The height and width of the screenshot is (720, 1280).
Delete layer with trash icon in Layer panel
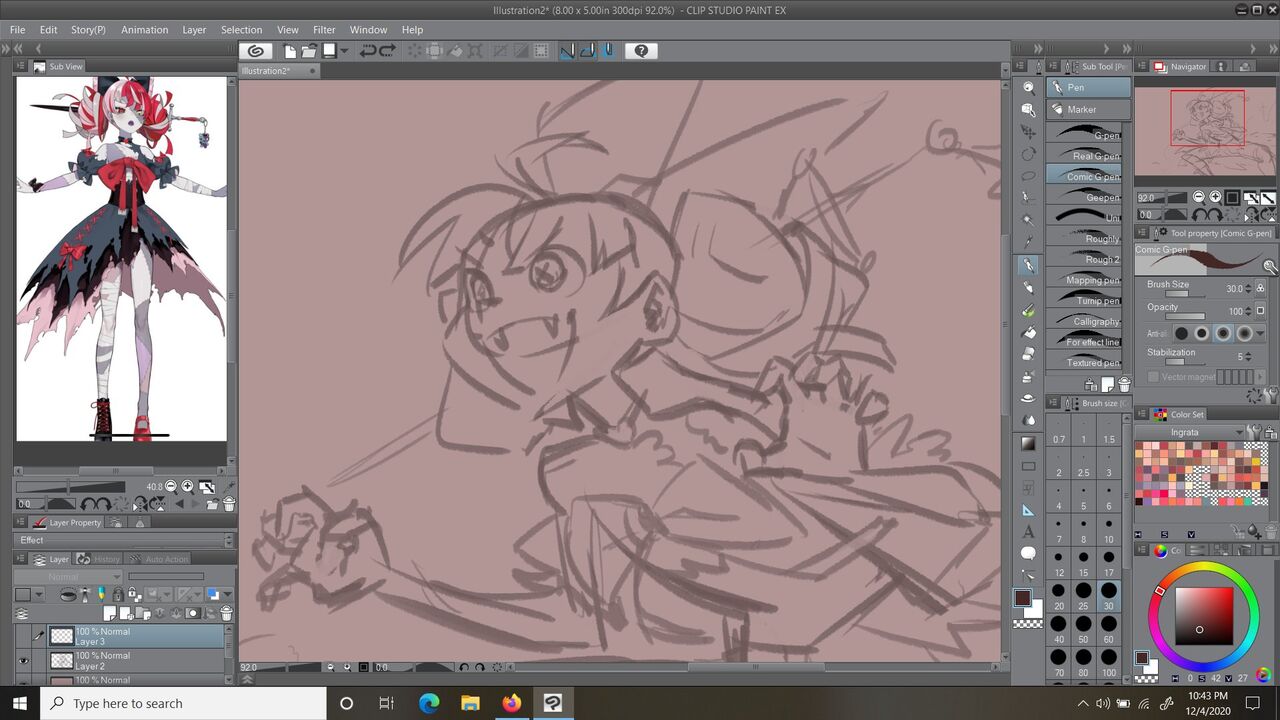[x=226, y=613]
